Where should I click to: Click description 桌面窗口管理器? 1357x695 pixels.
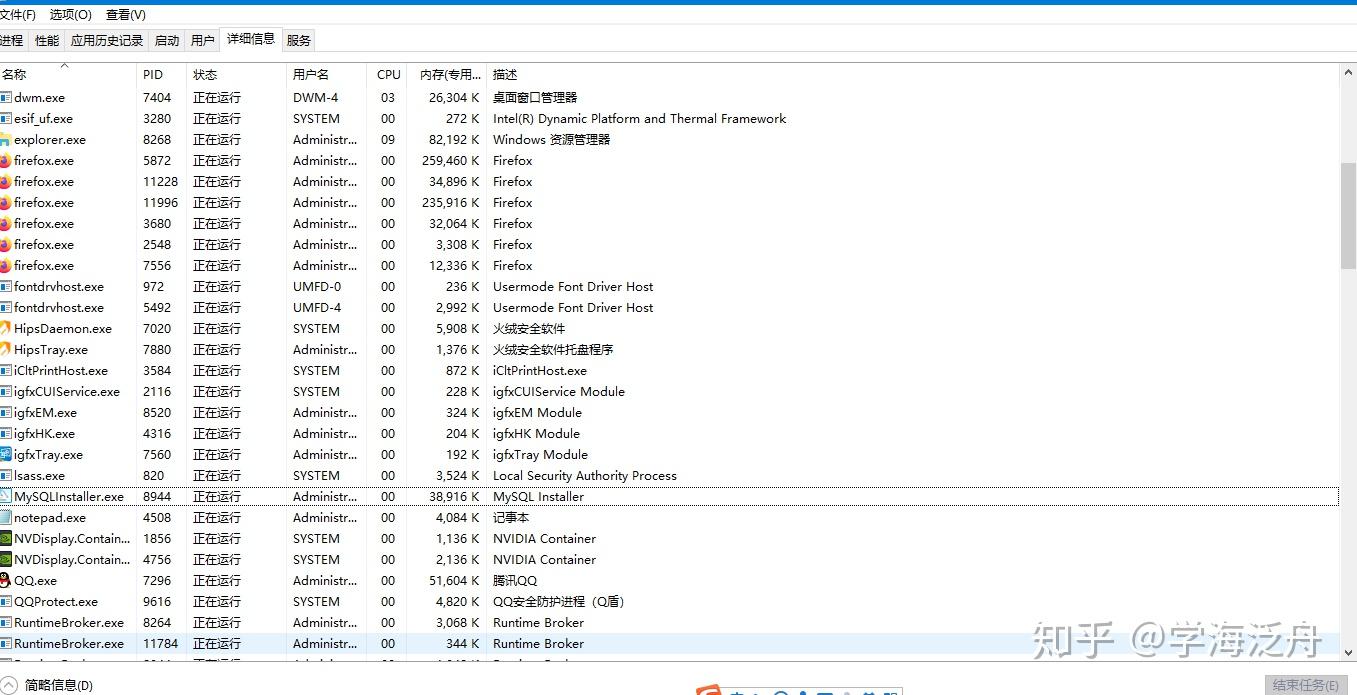pos(535,97)
